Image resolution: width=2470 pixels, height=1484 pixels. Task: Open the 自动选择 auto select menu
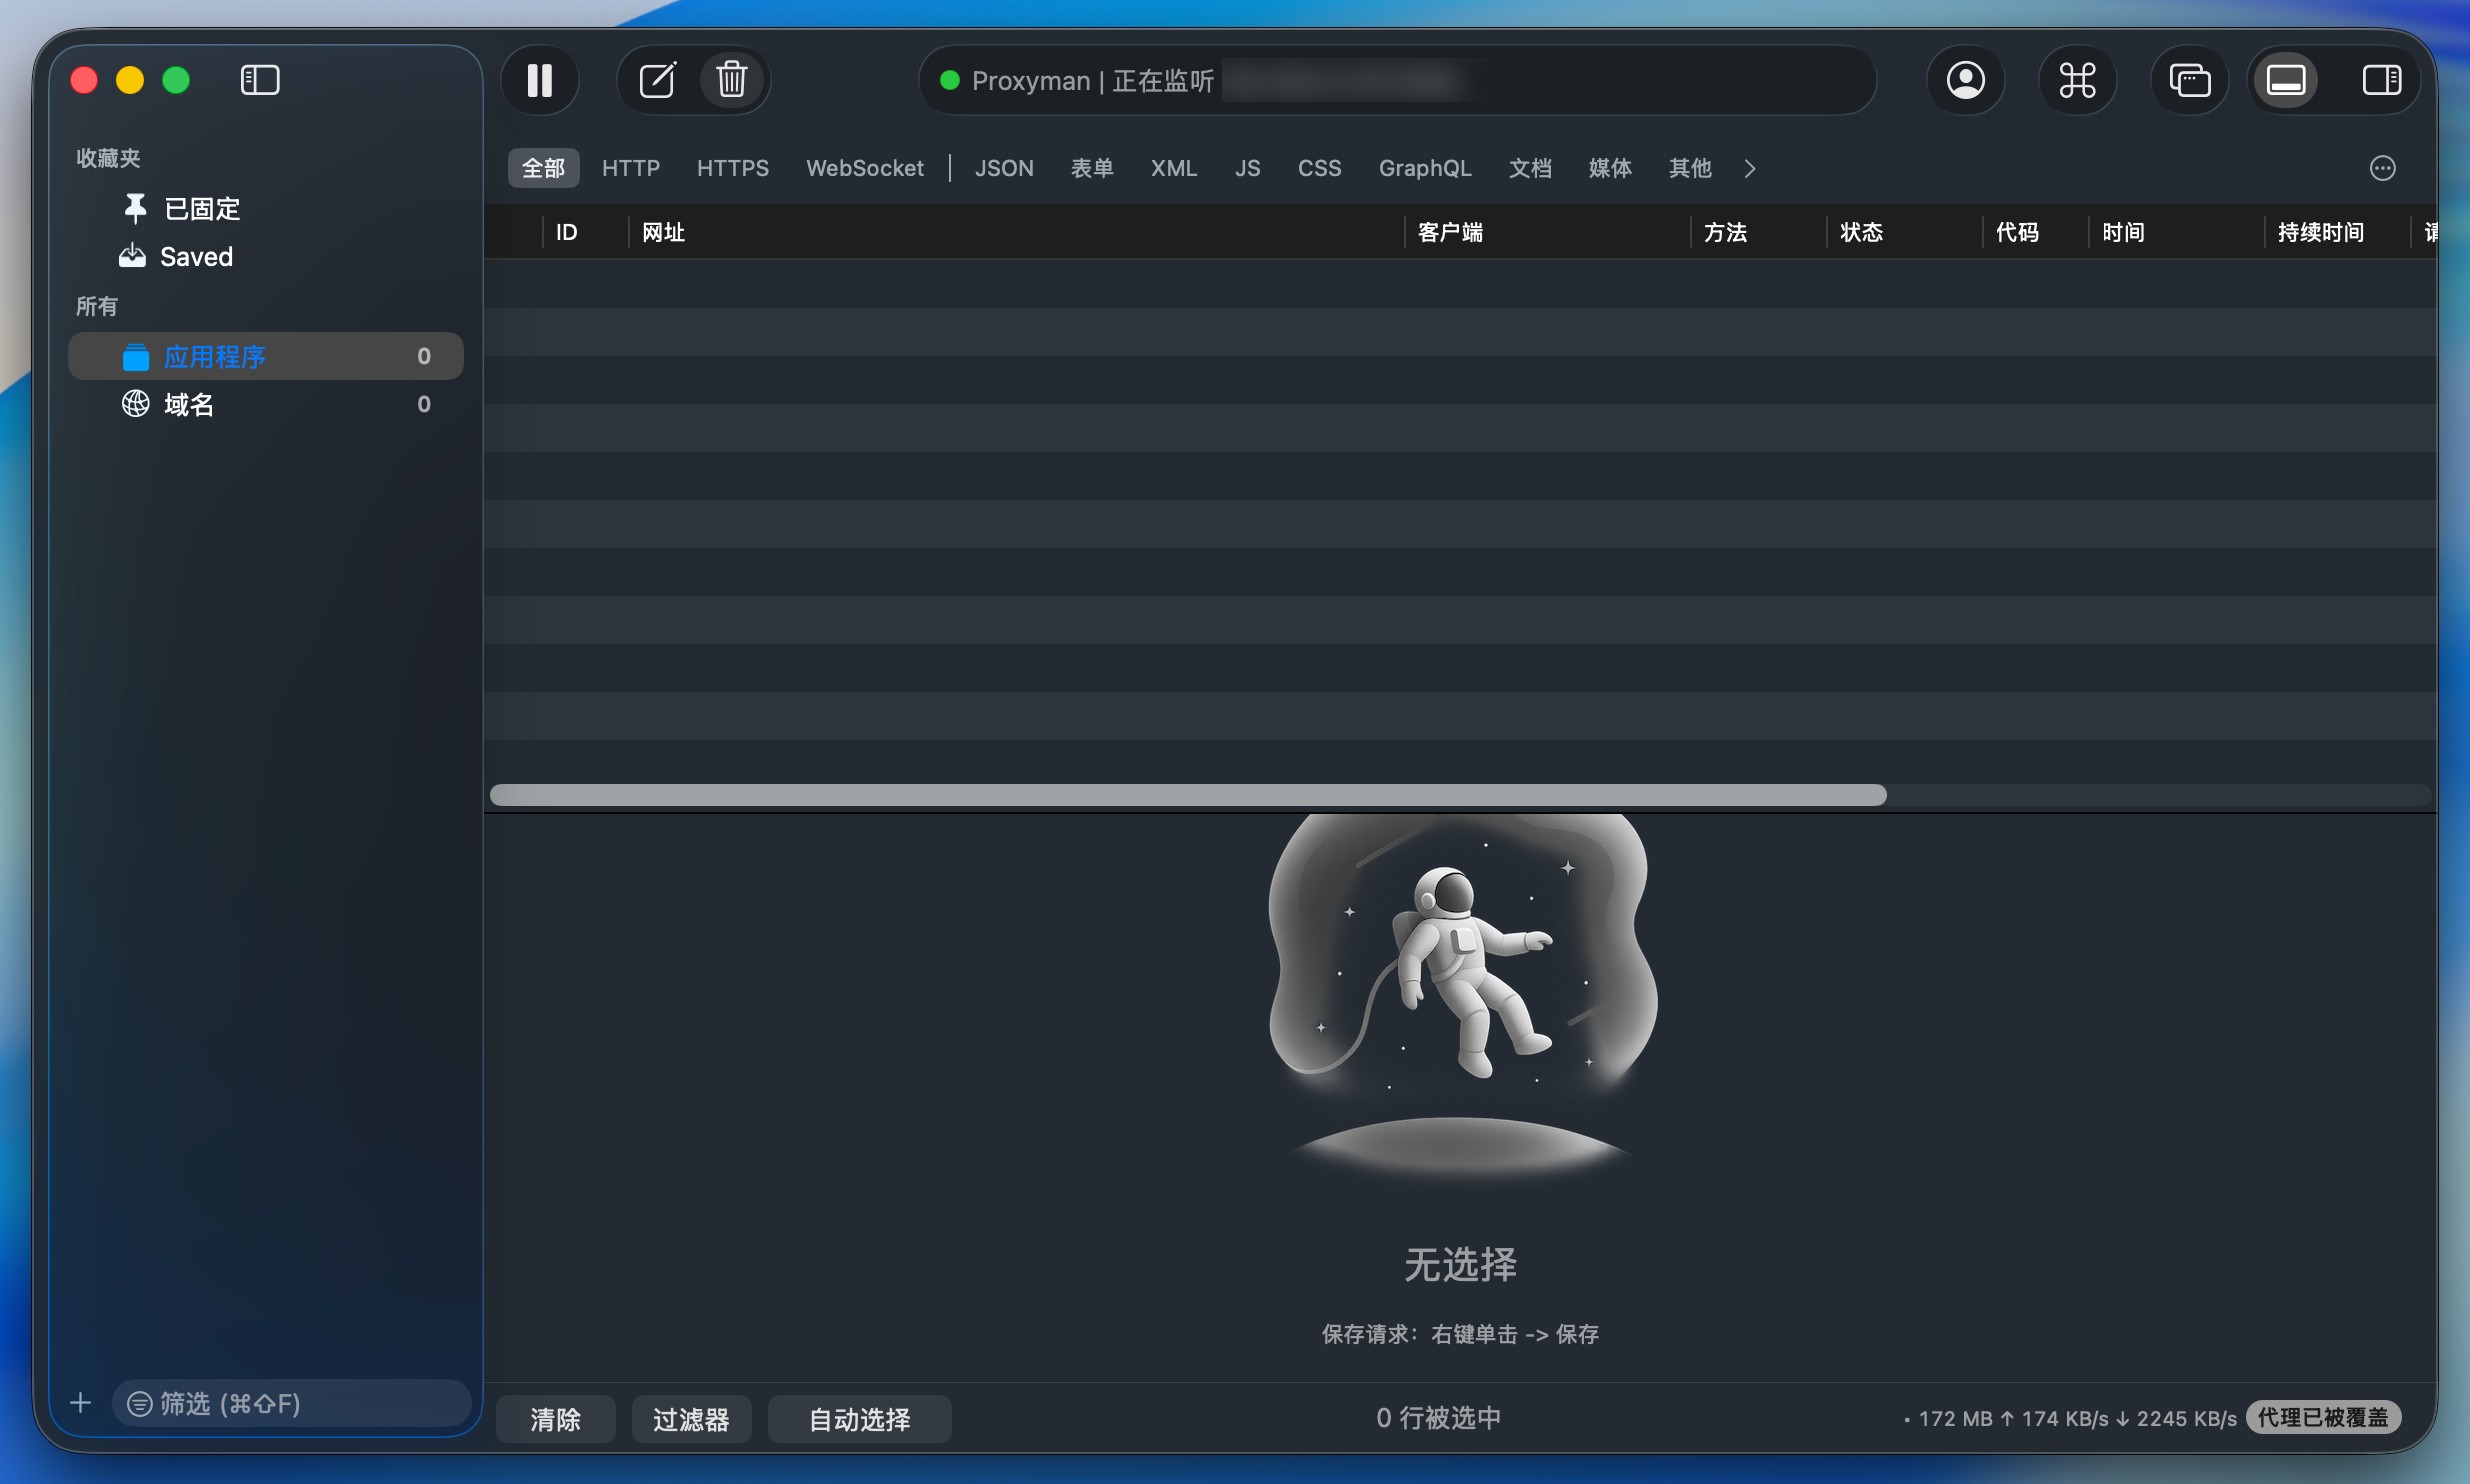pyautogui.click(x=859, y=1419)
